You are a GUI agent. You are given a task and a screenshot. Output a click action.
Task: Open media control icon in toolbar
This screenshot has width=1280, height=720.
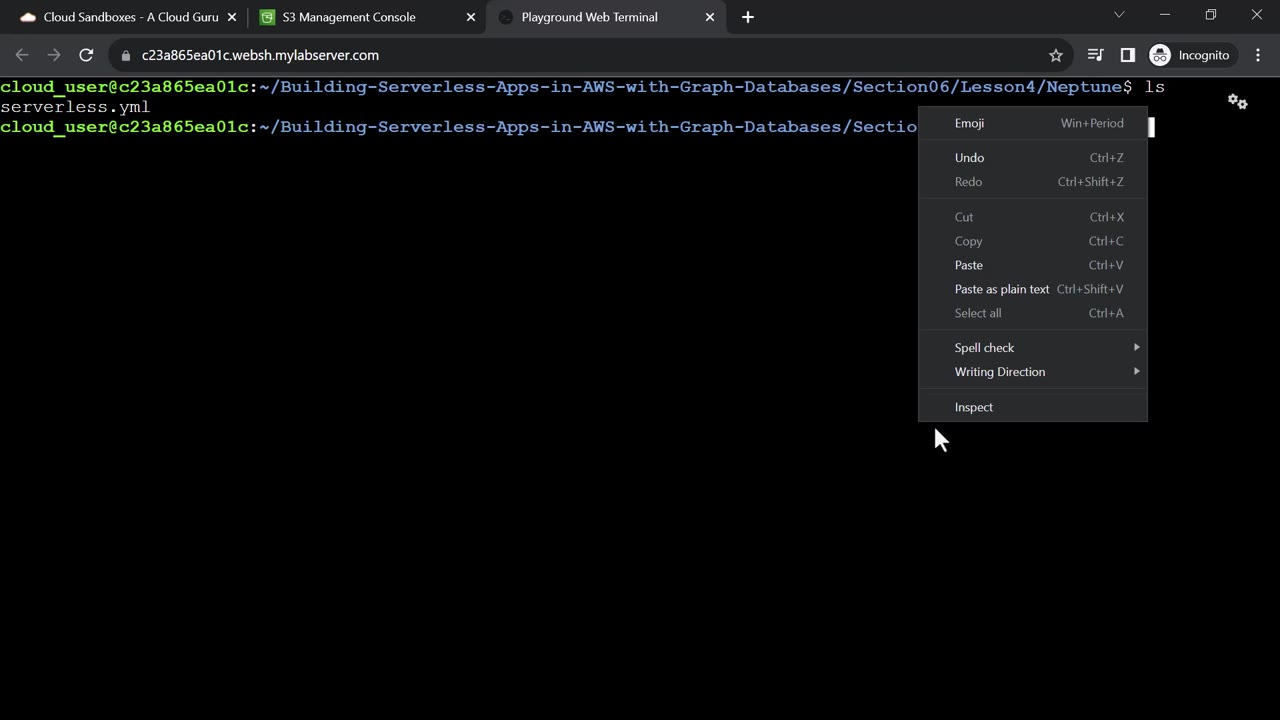point(1095,55)
